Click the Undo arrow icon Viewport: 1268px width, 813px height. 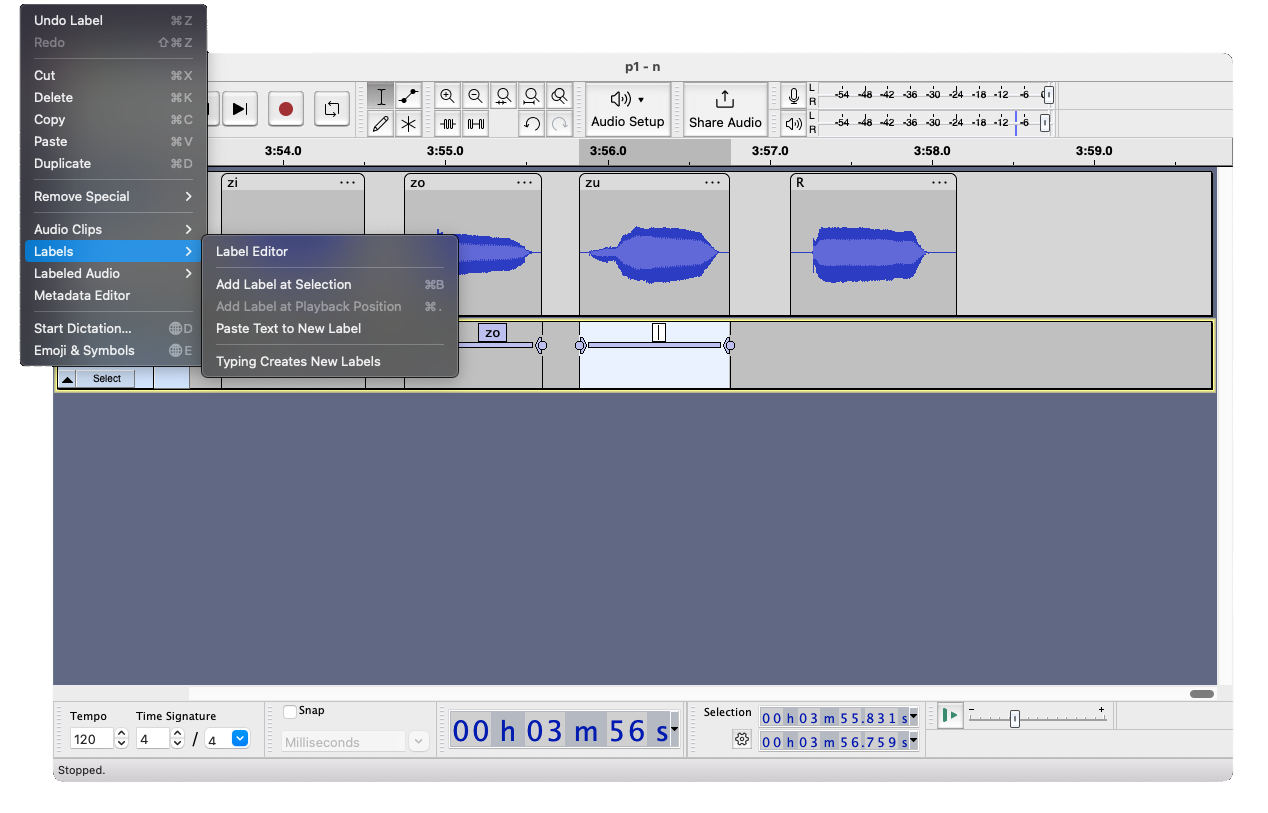pyautogui.click(x=532, y=124)
